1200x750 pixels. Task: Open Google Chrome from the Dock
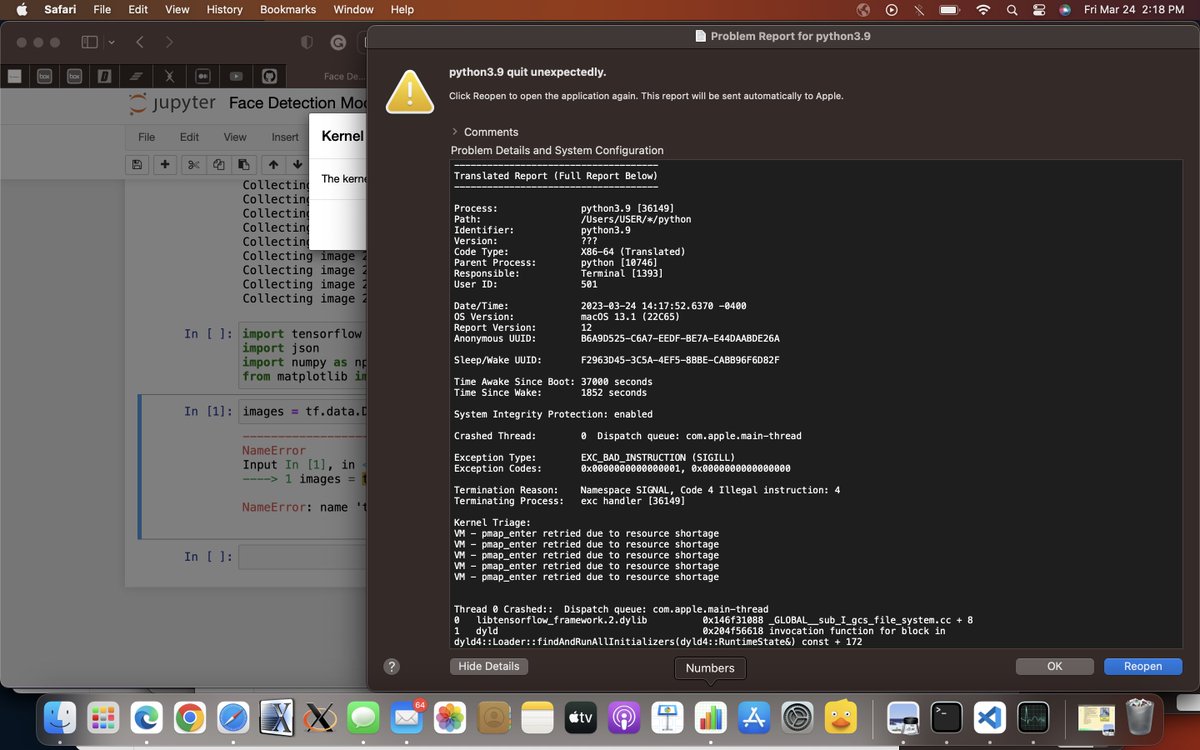coord(190,716)
